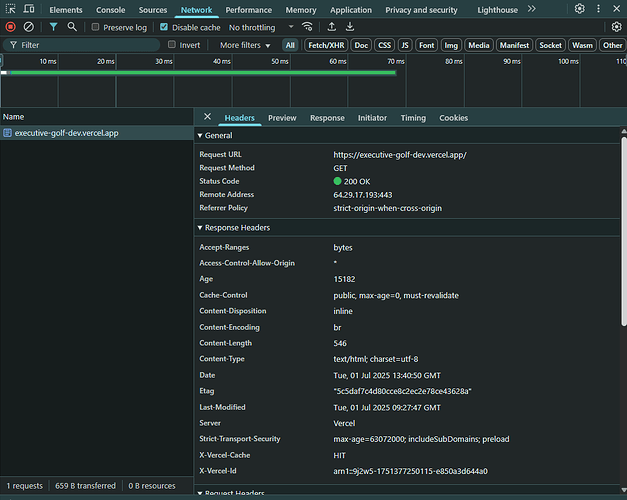Select the All filter type
The height and width of the screenshot is (500, 627).
(x=290, y=45)
